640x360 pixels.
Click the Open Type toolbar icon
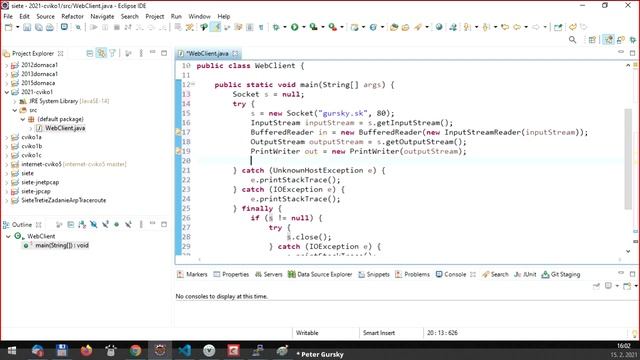click(394, 27)
